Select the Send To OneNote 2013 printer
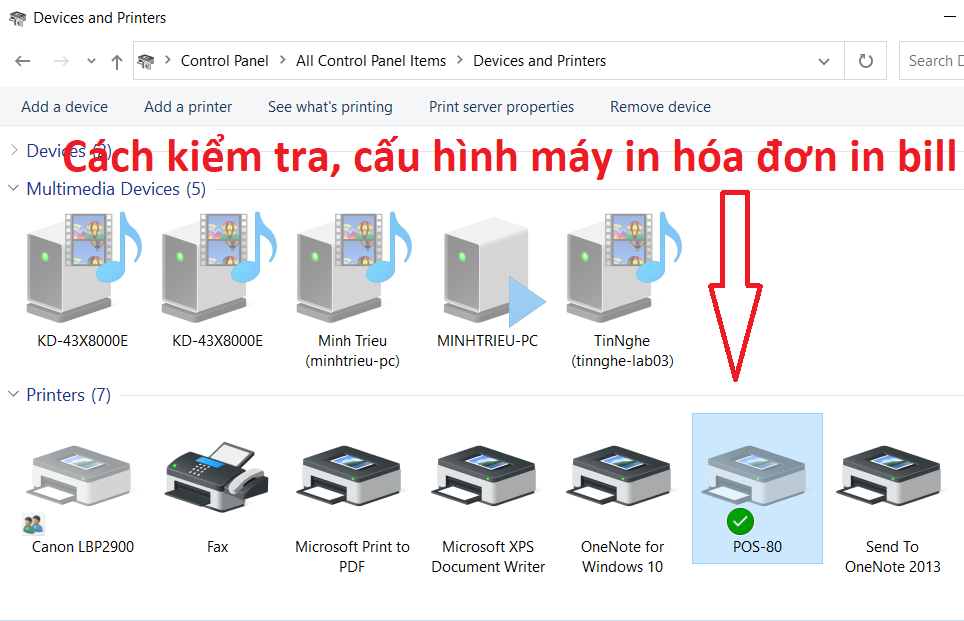Image resolution: width=964 pixels, height=621 pixels. 890,480
